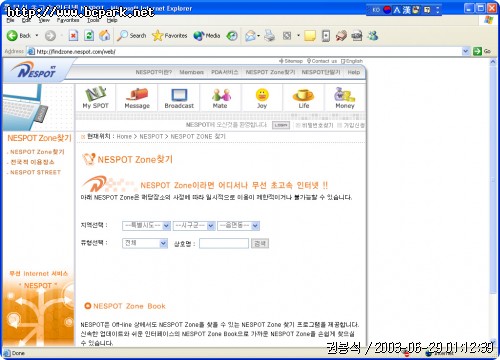
Task: Open the Sitemap link
Action: coord(291,61)
